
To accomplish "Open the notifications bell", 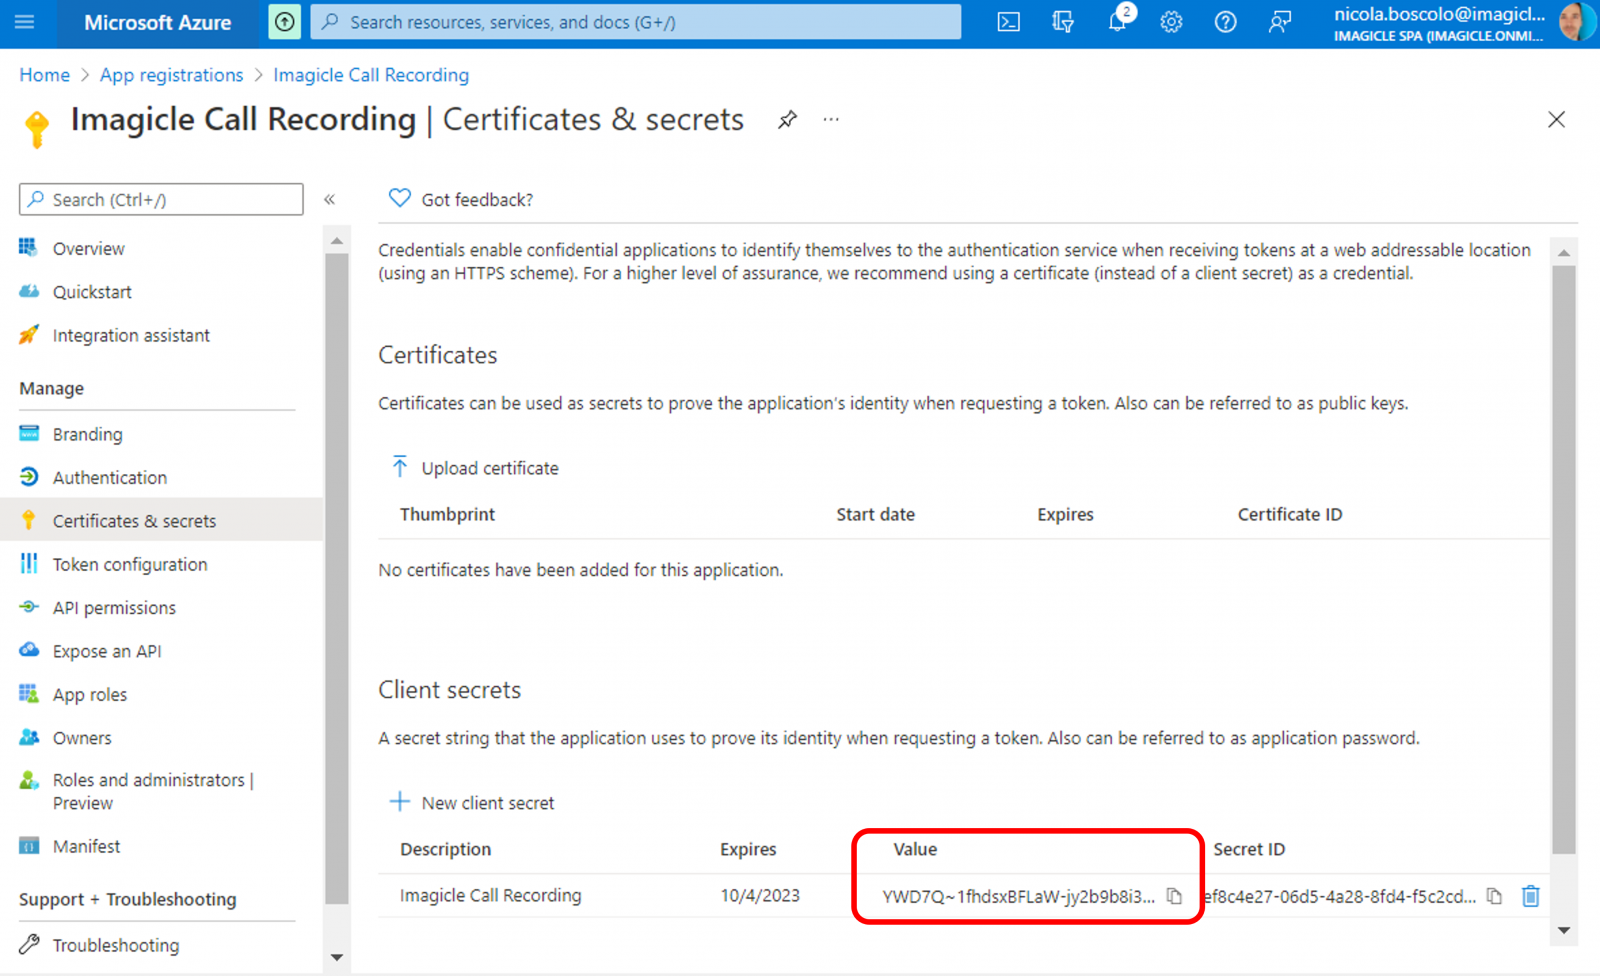I will 1117,22.
